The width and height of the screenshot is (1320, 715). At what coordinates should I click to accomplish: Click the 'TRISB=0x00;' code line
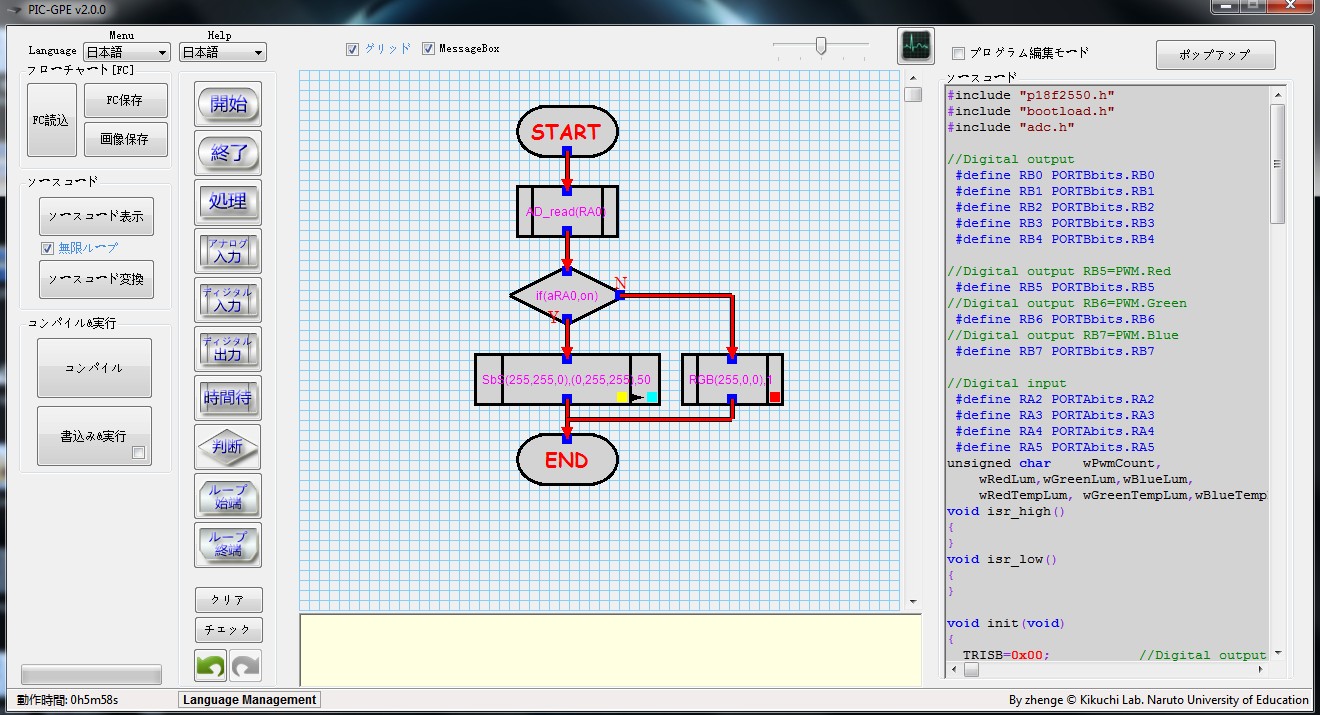(x=1006, y=655)
